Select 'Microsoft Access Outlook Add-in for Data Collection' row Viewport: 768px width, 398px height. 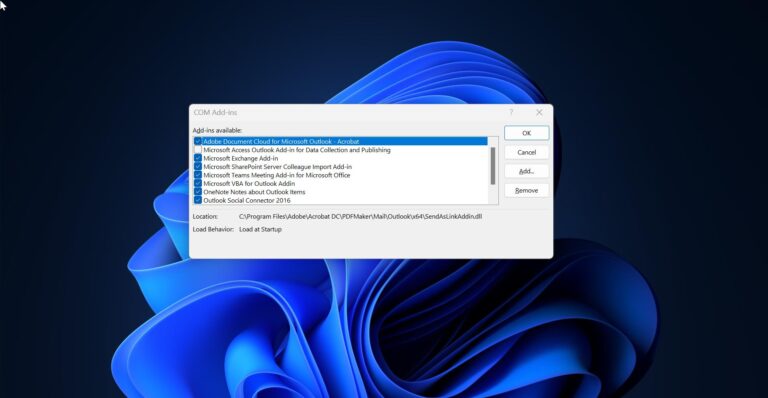coord(297,150)
